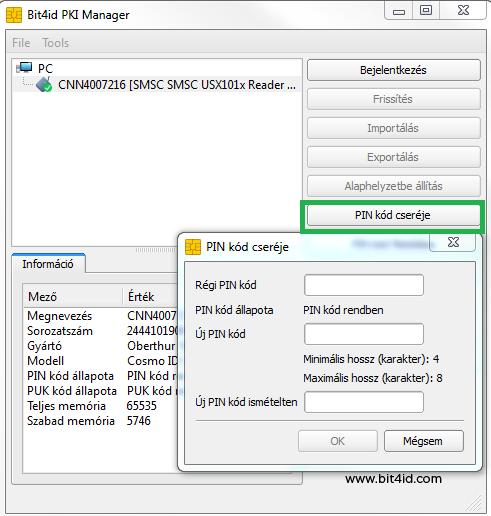The width and height of the screenshot is (491, 516).
Task: Click the Minimális hossz (karakter): 4 text
Action: (371, 359)
